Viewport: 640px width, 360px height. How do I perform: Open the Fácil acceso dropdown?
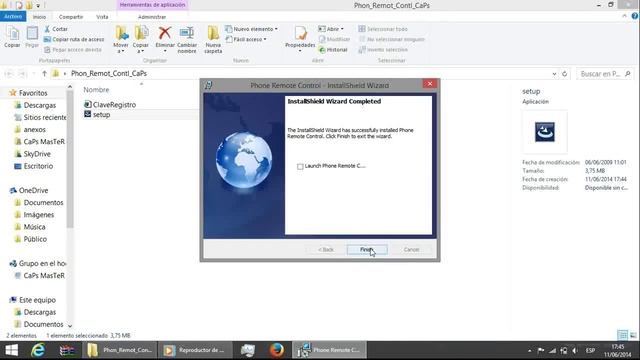[x=246, y=39]
